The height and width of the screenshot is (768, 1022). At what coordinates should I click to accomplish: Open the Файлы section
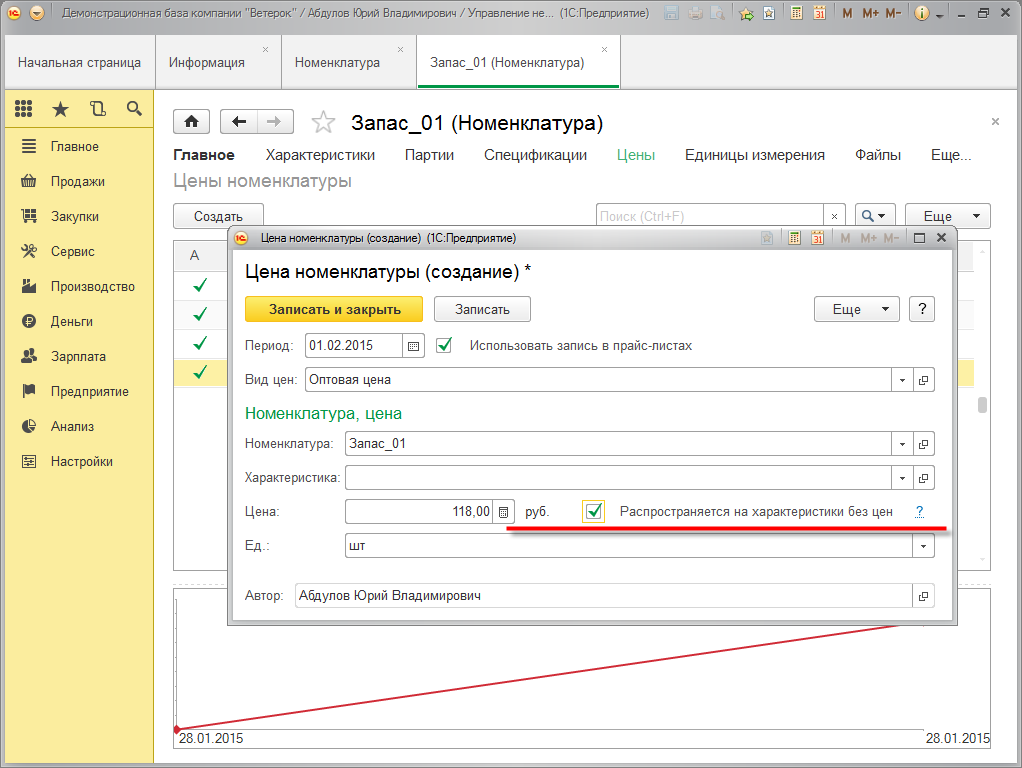[878, 155]
